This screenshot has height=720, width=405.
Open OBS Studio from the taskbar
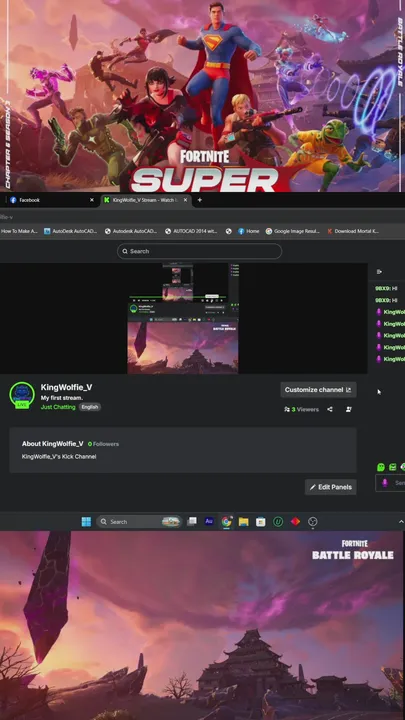point(313,522)
